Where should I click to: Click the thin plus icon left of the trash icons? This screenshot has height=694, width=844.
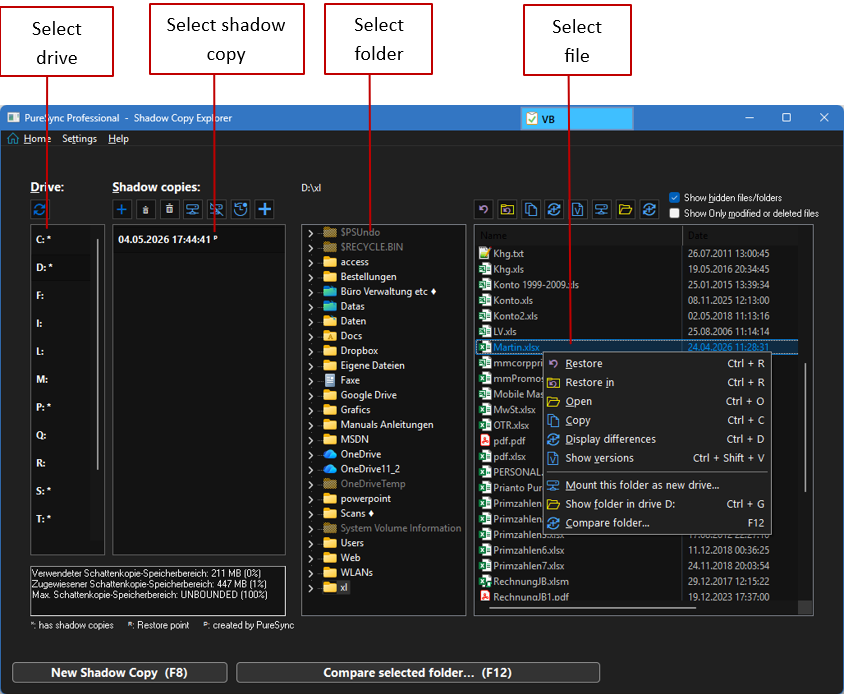tap(122, 209)
